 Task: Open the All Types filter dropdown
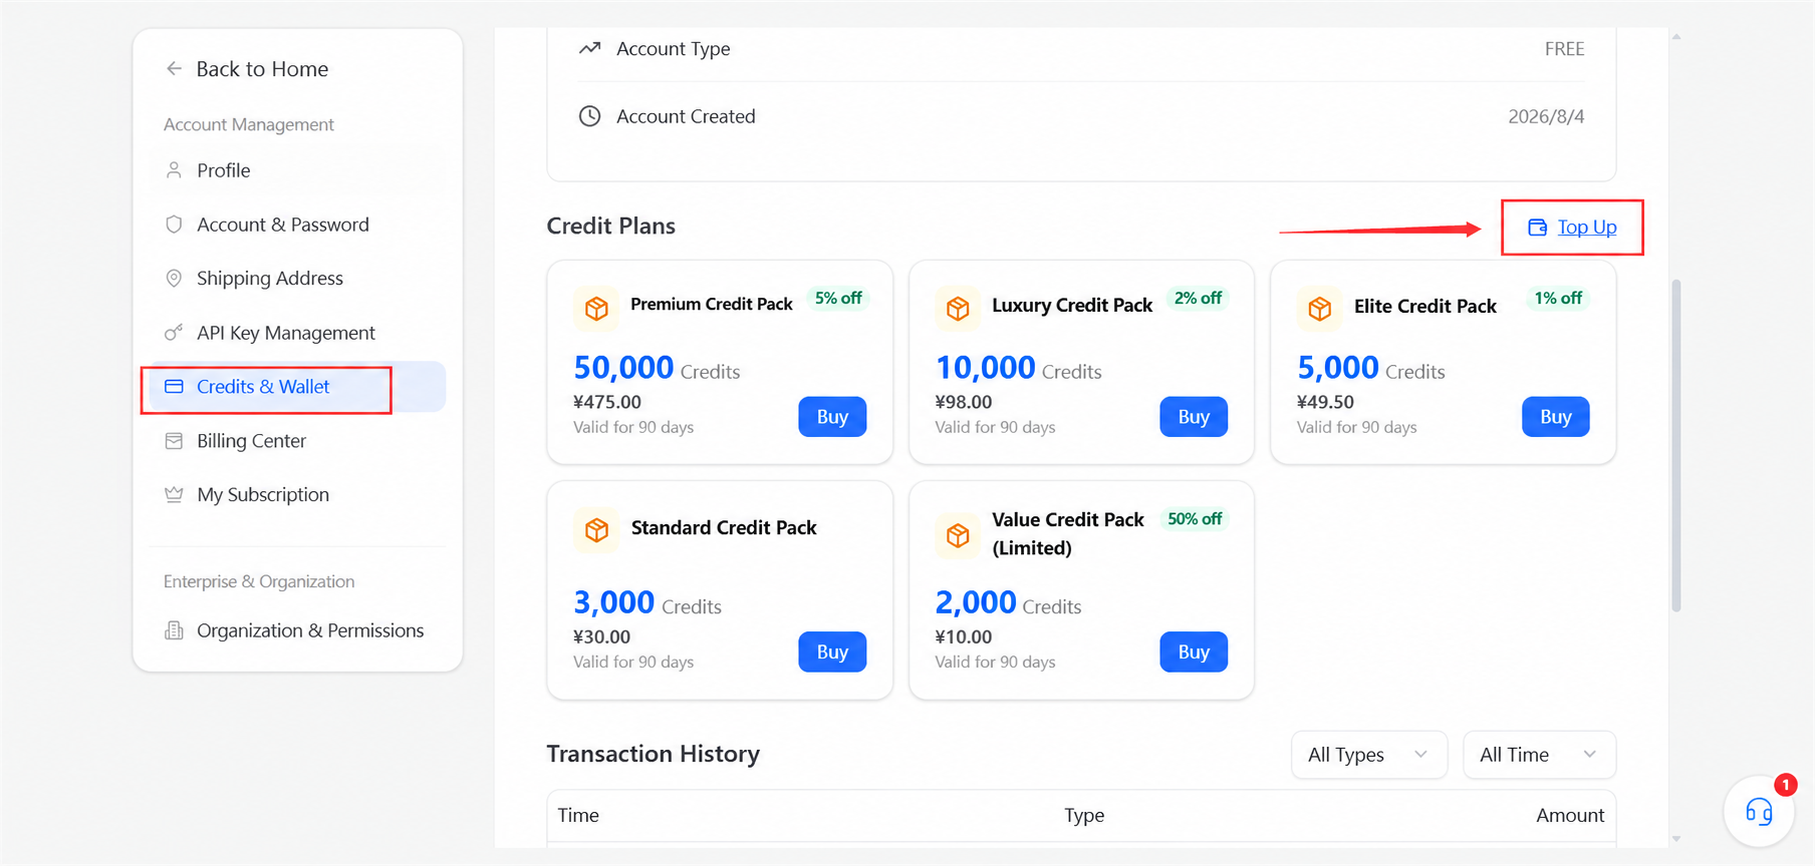[1369, 755]
